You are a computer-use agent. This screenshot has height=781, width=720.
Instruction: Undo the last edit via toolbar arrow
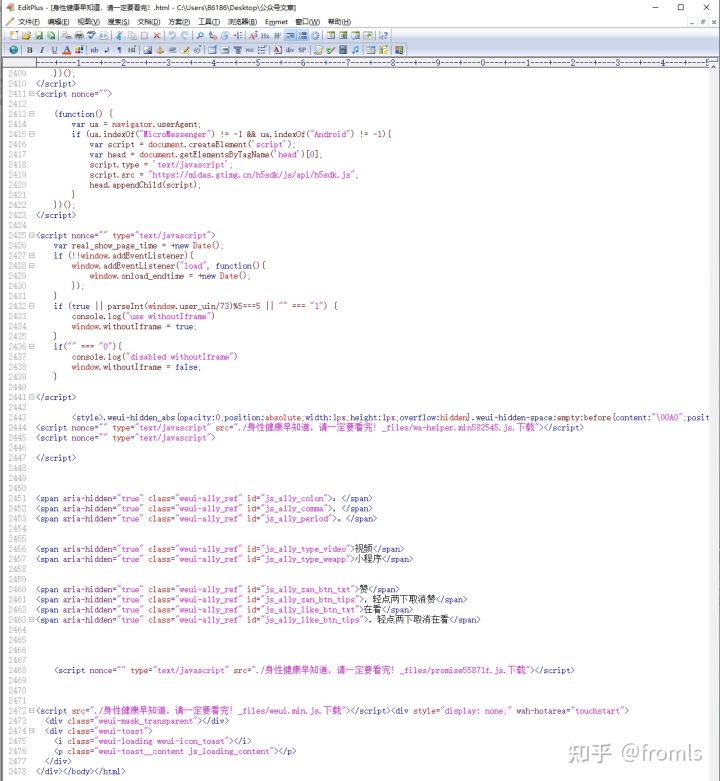pyautogui.click(x=172, y=35)
